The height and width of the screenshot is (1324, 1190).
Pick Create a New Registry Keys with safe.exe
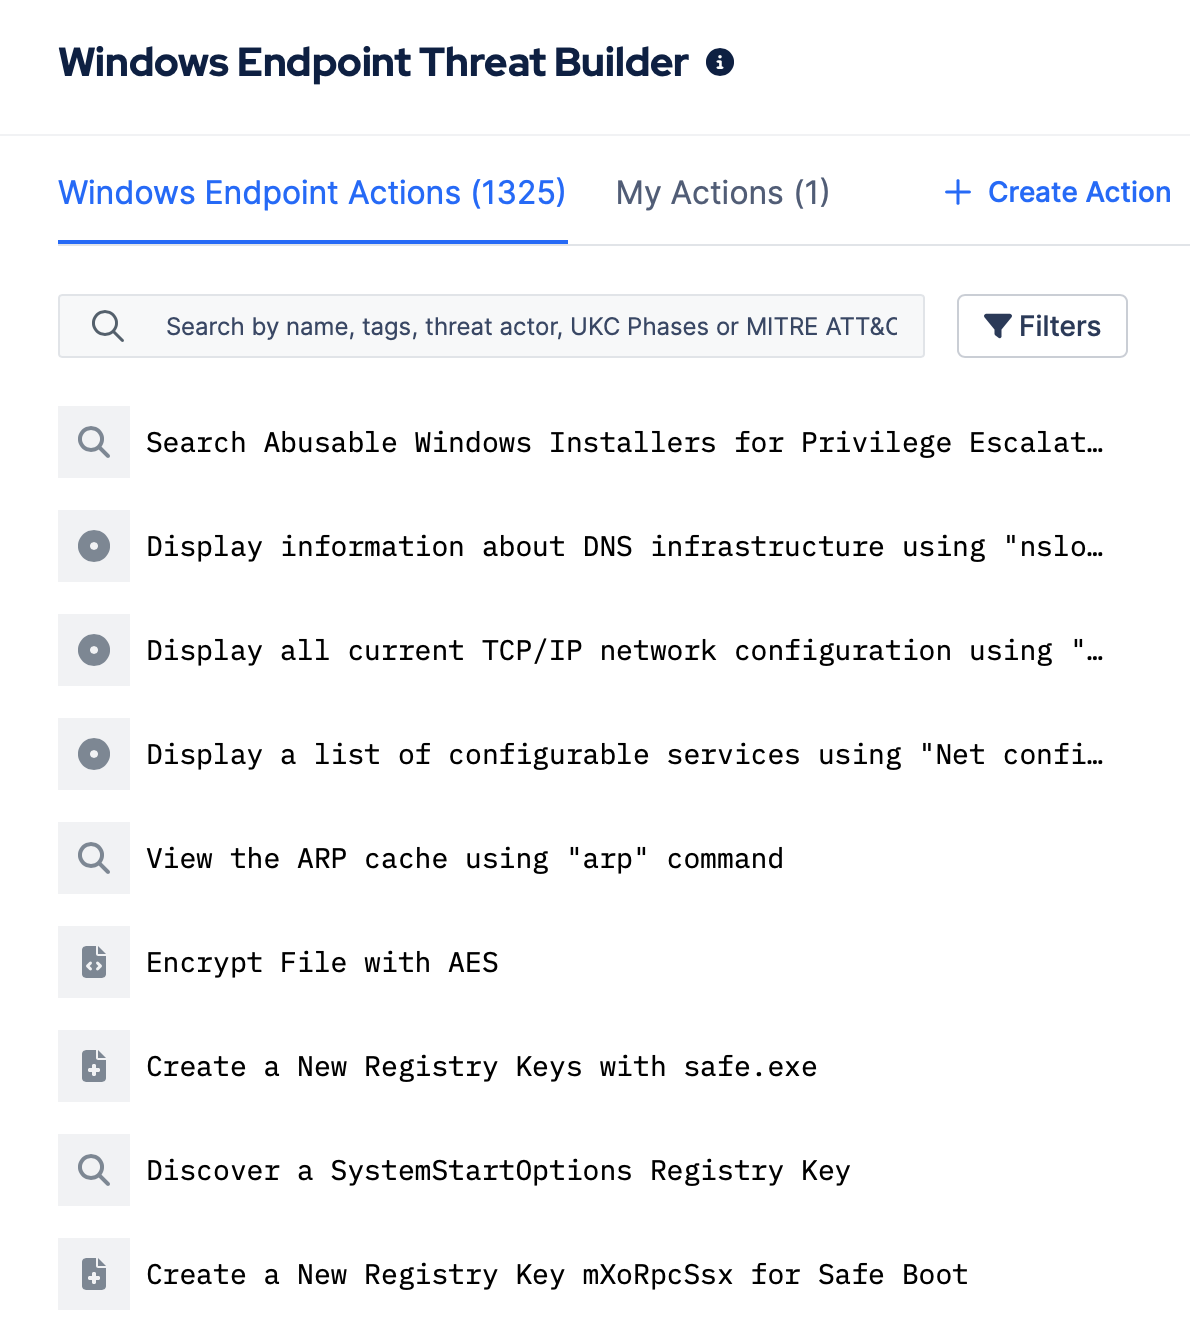click(x=481, y=1066)
